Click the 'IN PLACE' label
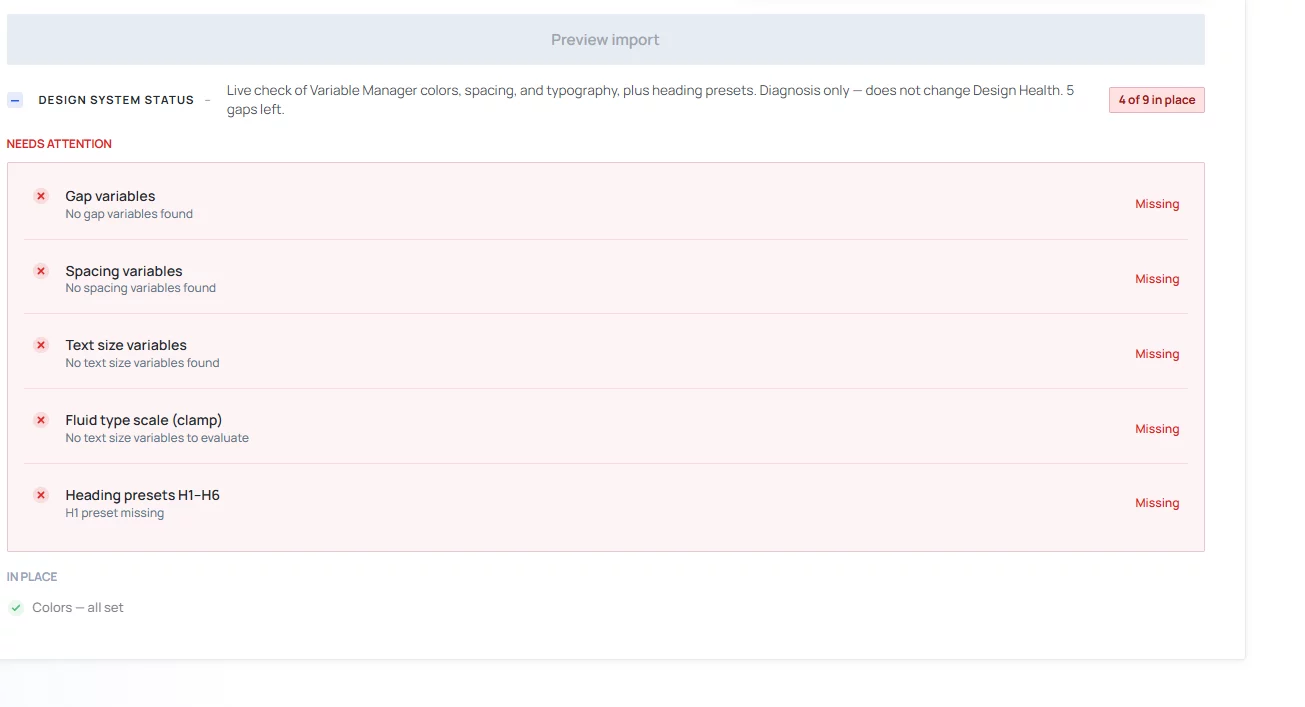Screen dimensions: 1305x707 (32, 577)
